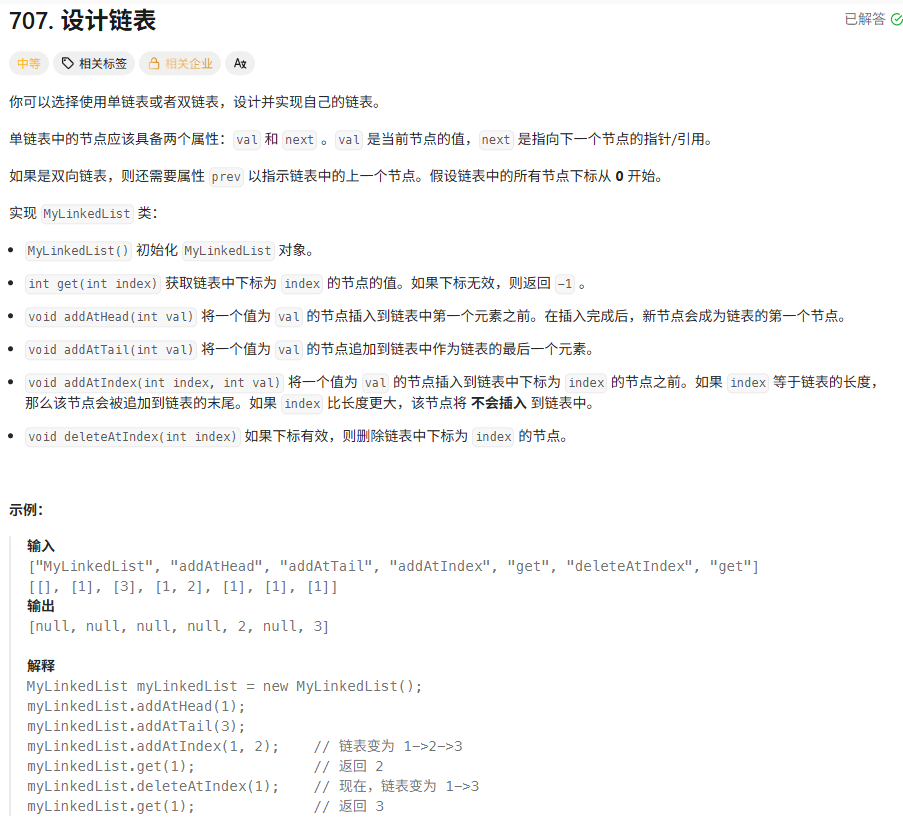Click the green checkmark icon beside 已解答

(x=896, y=20)
